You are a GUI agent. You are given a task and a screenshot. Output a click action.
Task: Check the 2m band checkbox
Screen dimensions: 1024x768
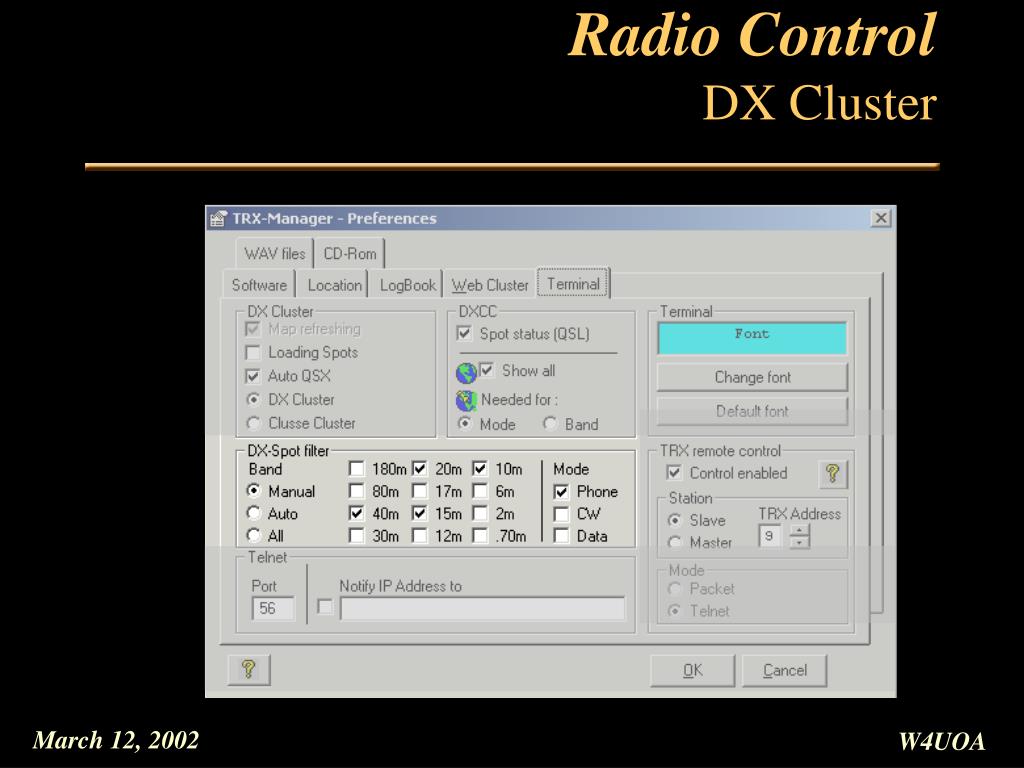pos(480,513)
